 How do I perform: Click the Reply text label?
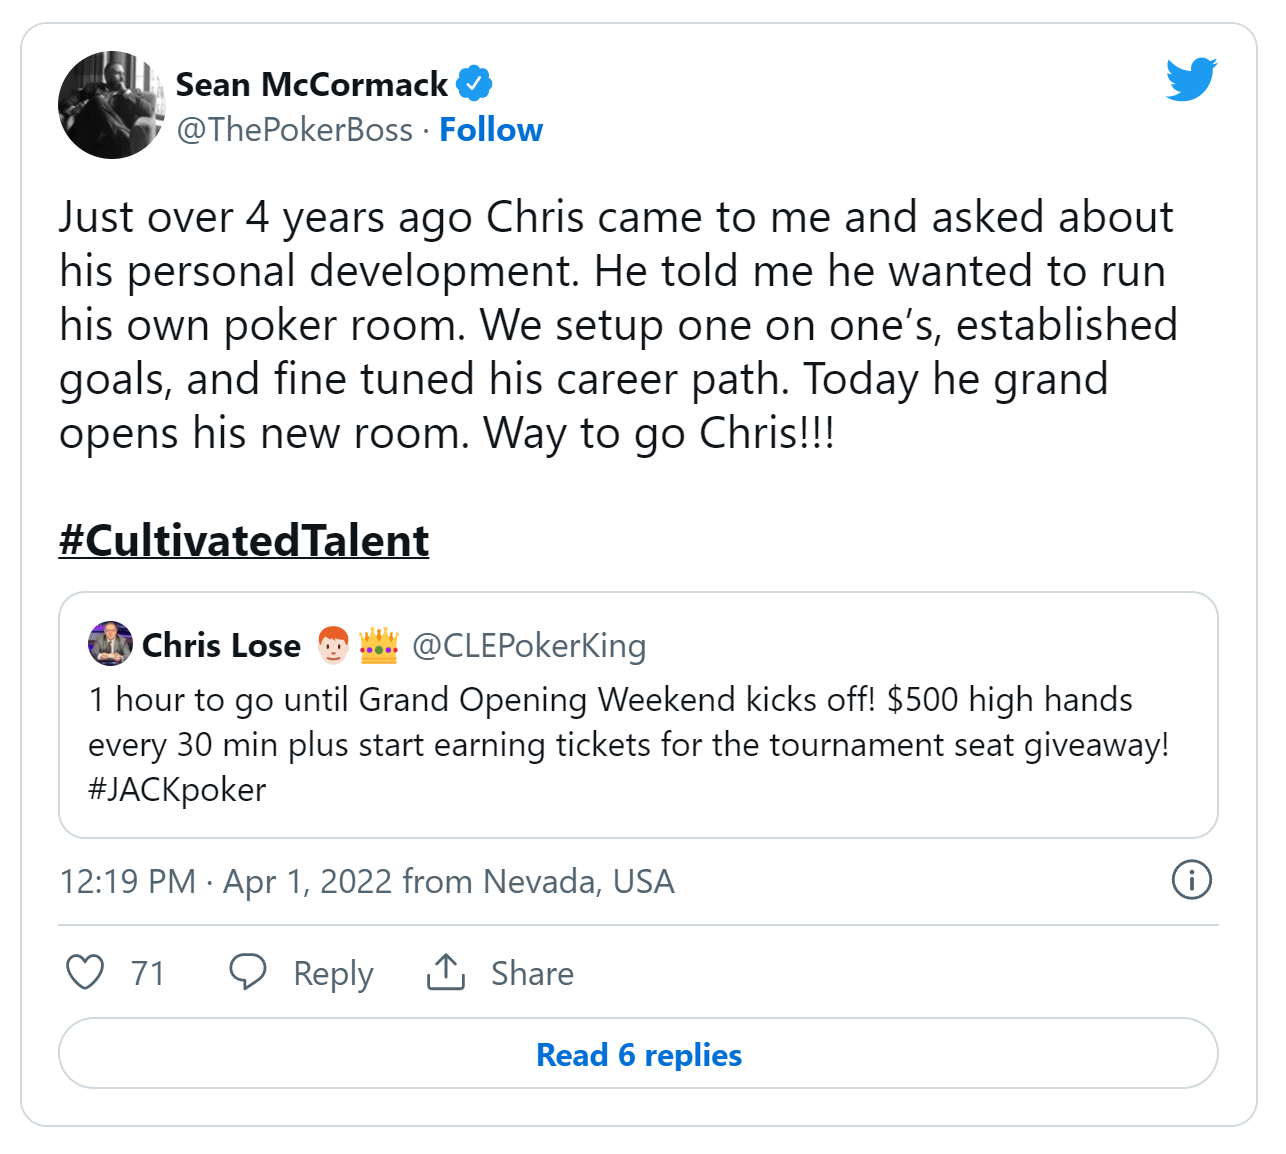[333, 973]
